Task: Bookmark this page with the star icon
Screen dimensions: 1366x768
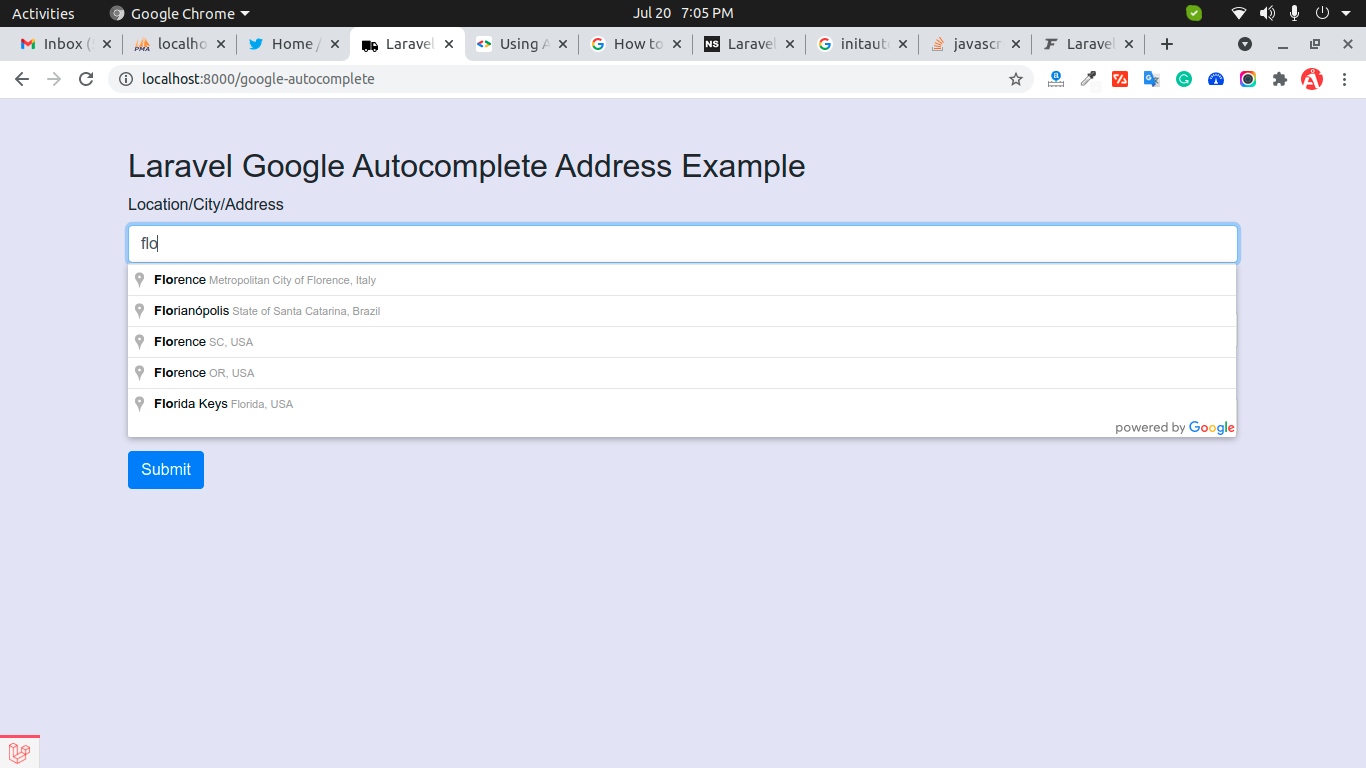Action: (1016, 79)
